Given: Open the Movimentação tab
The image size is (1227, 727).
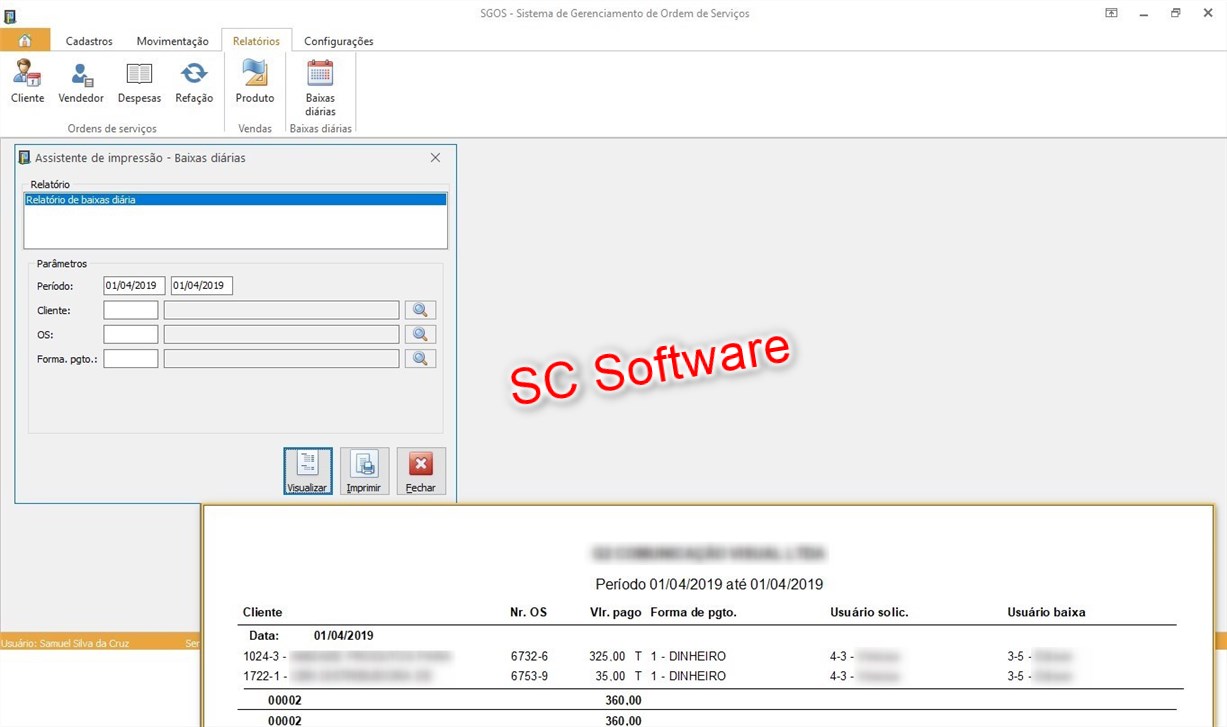Looking at the screenshot, I should pos(172,41).
